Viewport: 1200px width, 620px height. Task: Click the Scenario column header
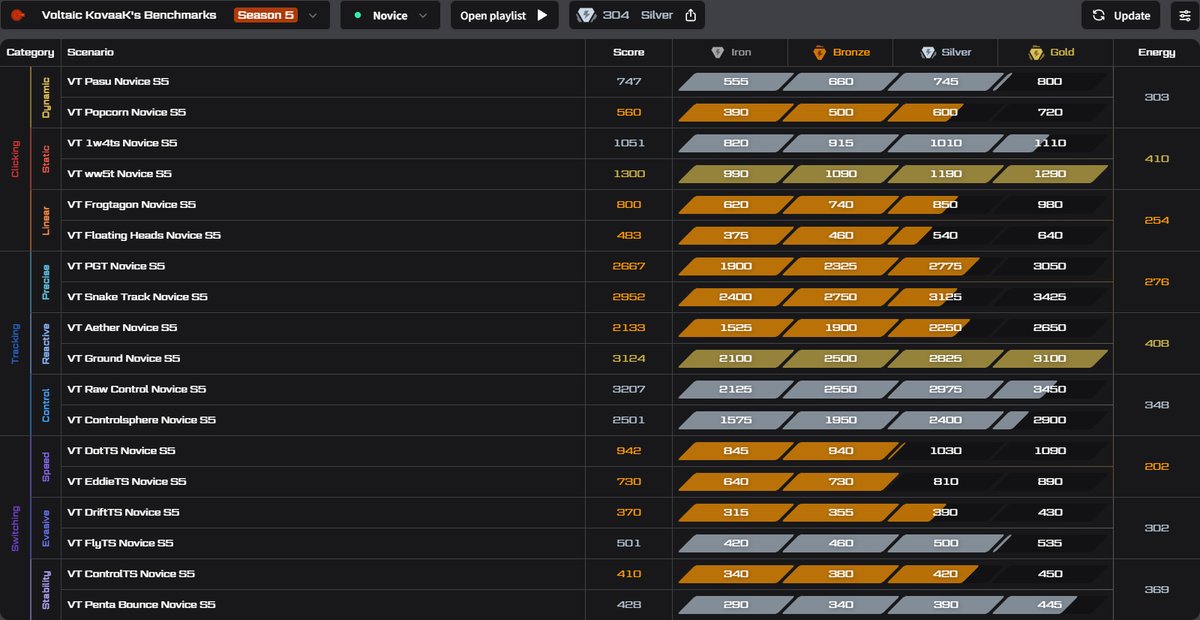(90, 52)
